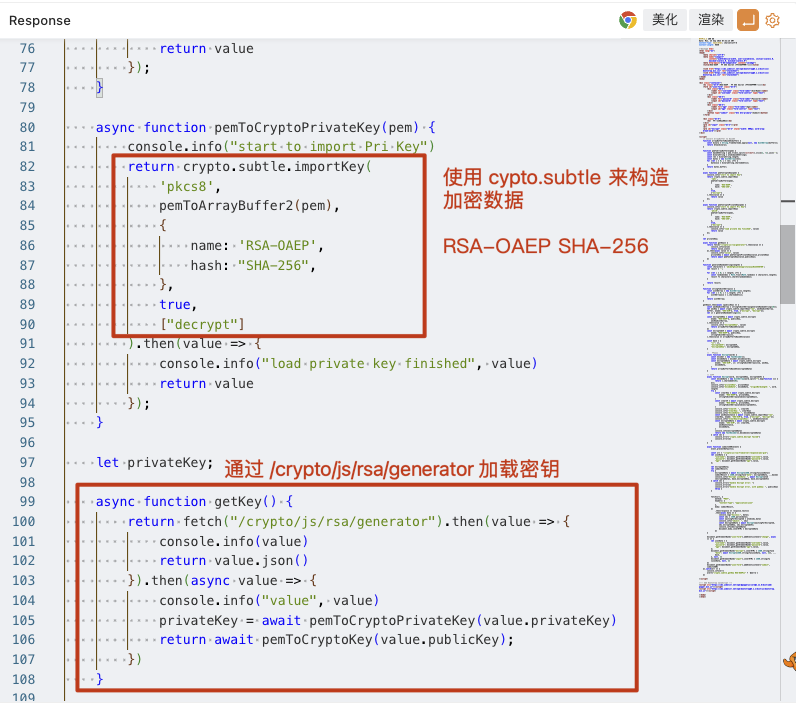Click 'pemToCryptoPrivateKey(value.privateKey)' on line 105
The height and width of the screenshot is (706, 796).
click(463, 620)
